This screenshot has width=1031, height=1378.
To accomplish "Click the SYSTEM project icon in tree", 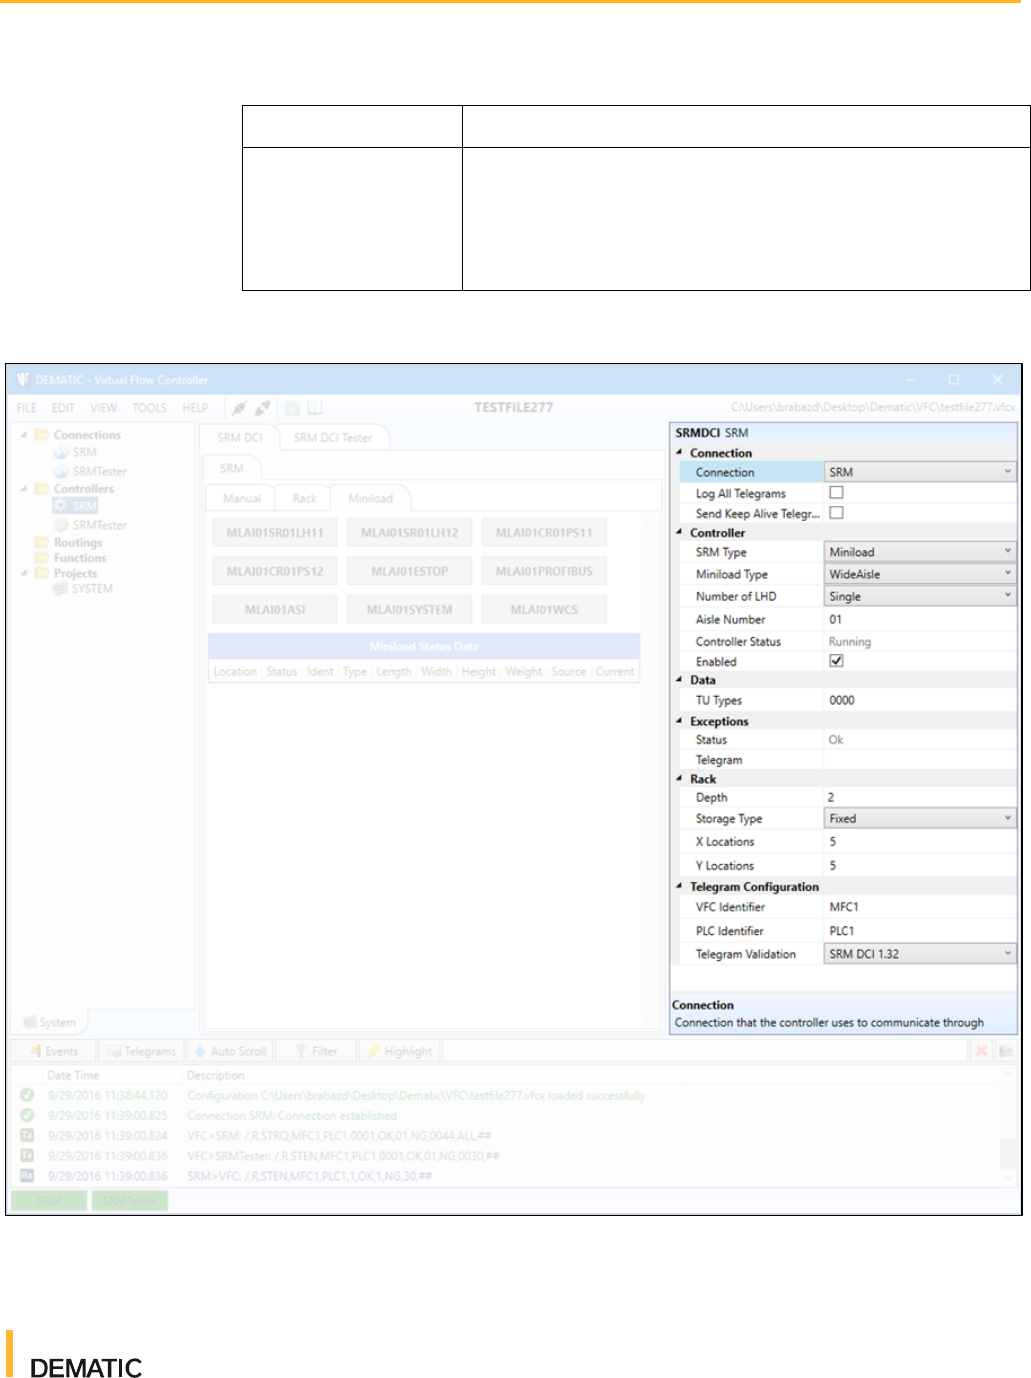I will pyautogui.click(x=60, y=589).
